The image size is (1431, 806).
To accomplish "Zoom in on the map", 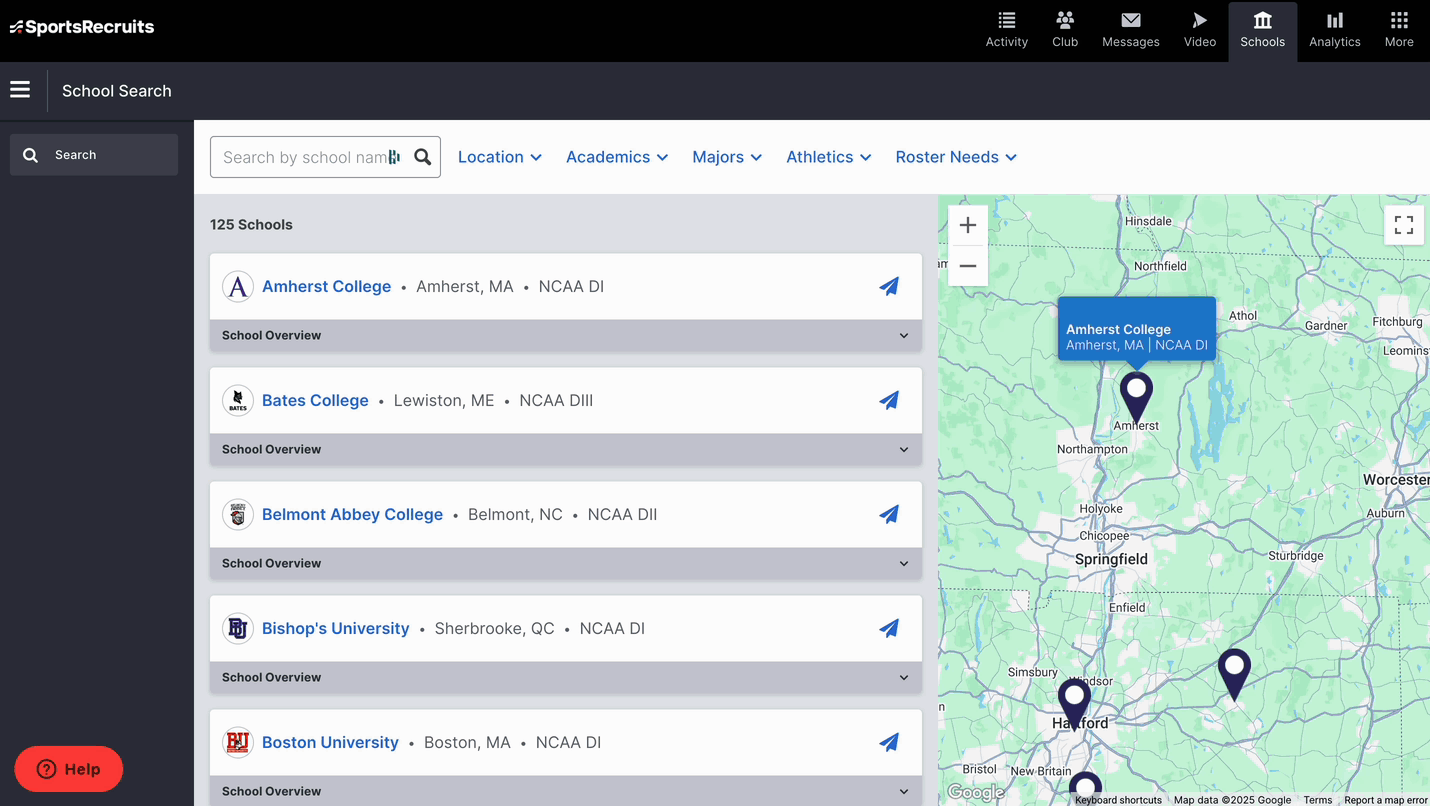I will (968, 225).
